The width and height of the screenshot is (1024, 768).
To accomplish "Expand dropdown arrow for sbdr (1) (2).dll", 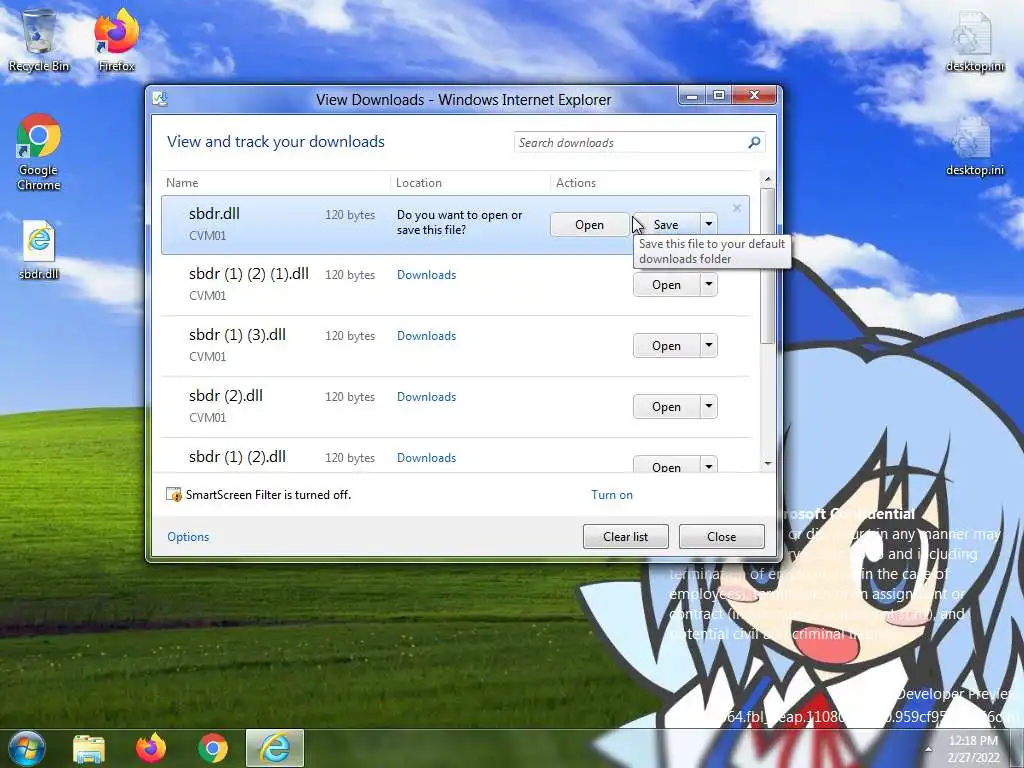I will (709, 465).
